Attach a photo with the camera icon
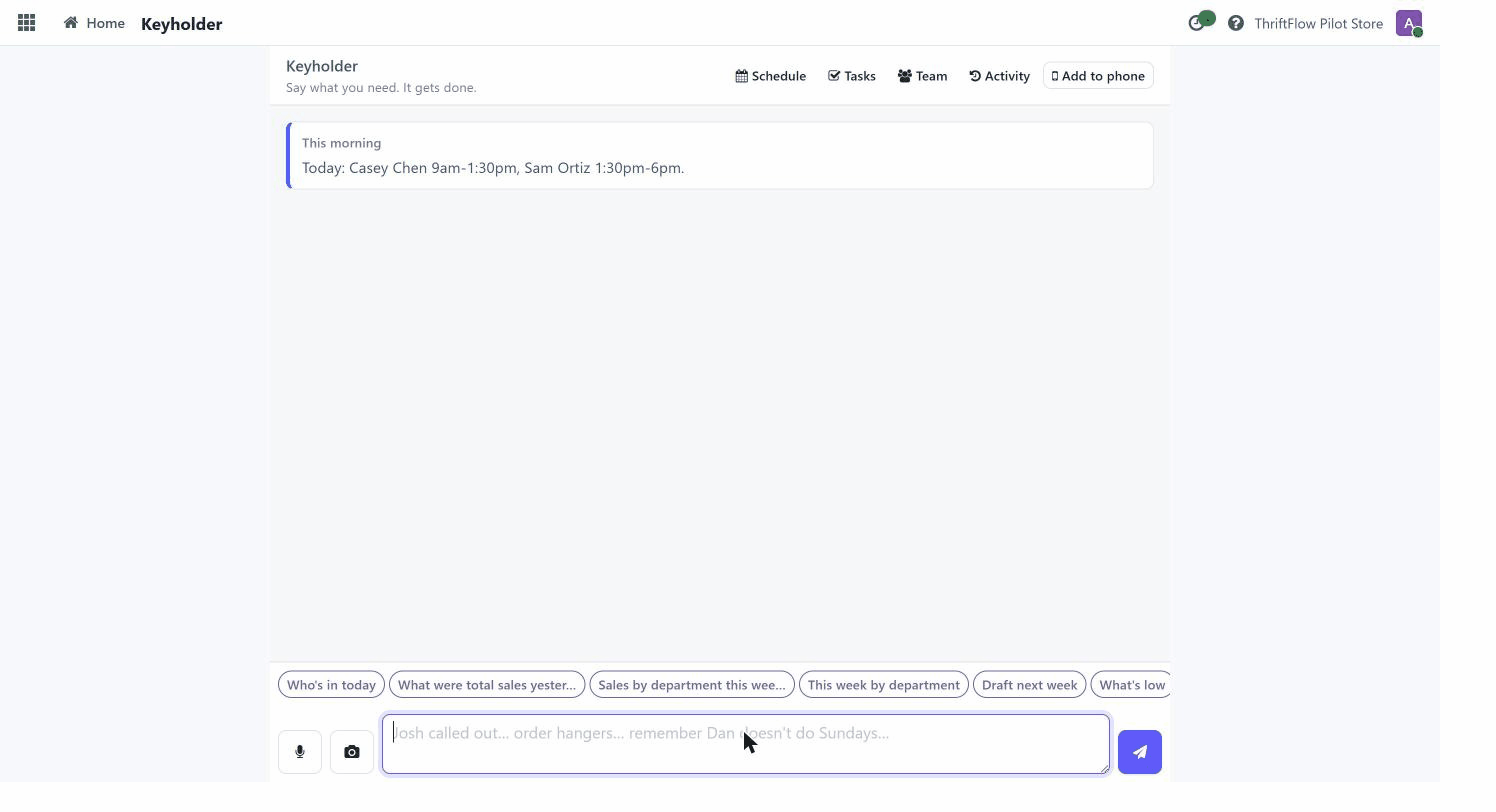Viewport: 1496px width, 812px height. click(352, 752)
